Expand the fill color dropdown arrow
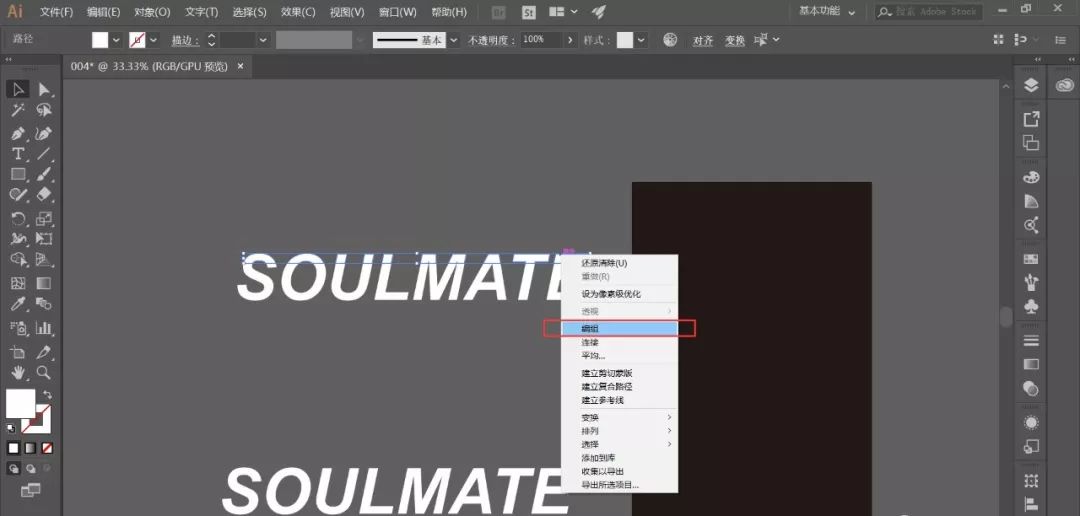Viewport: 1080px width, 516px height. coord(116,40)
